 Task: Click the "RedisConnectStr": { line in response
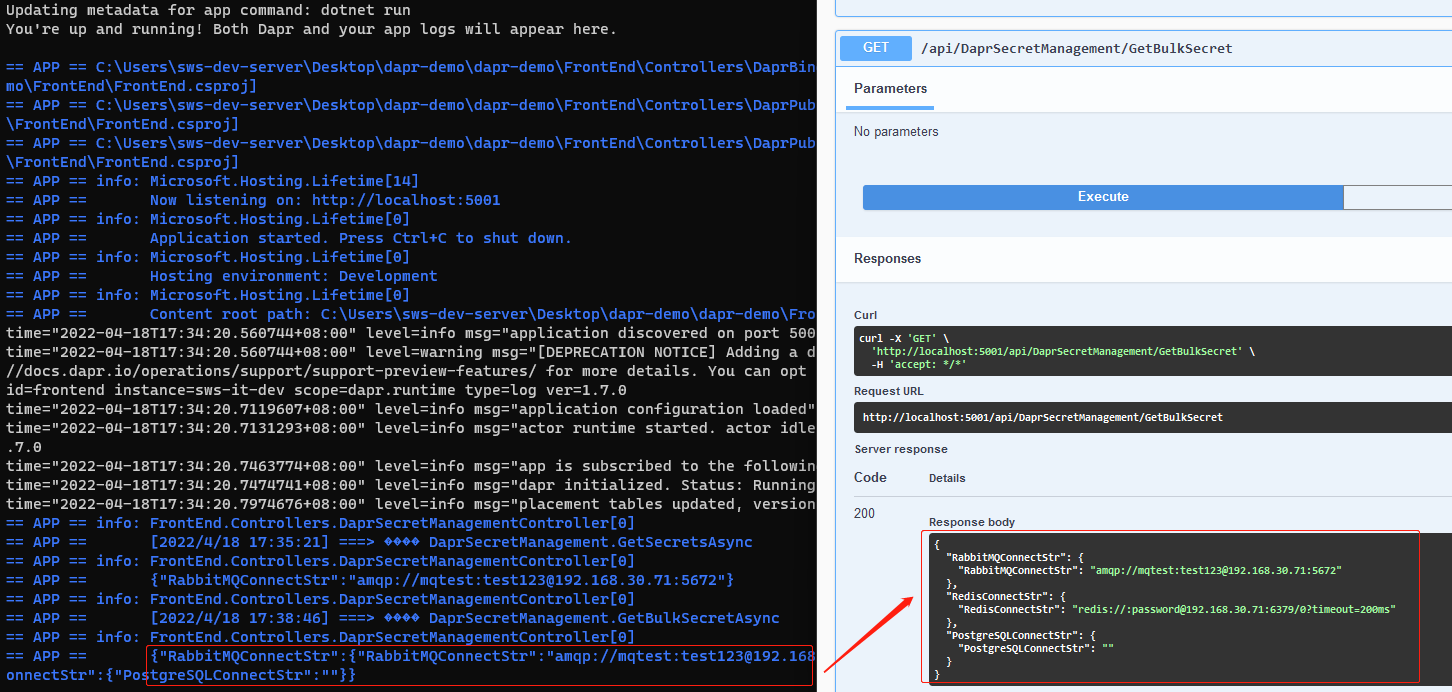pos(1006,596)
